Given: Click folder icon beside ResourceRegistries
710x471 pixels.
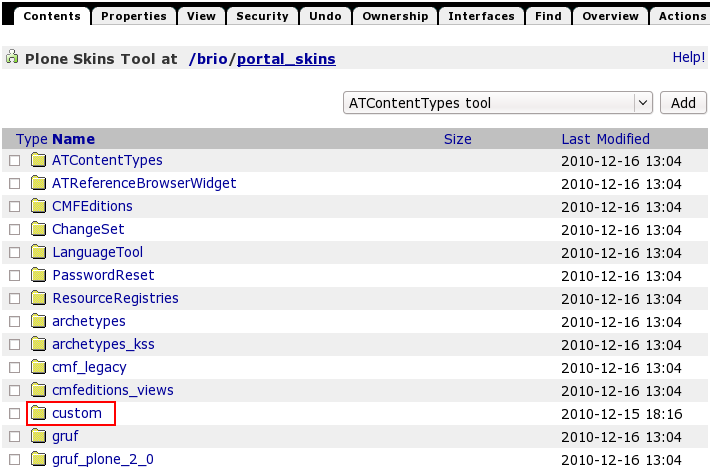Looking at the screenshot, I should pyautogui.click(x=38, y=298).
